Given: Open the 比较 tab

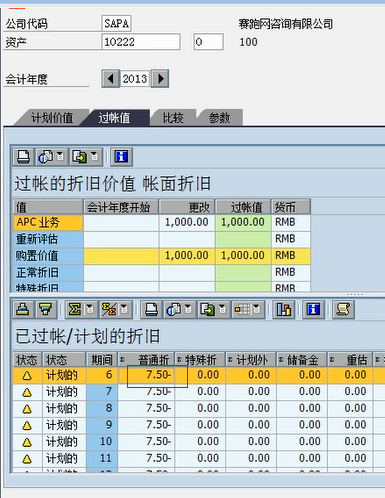Looking at the screenshot, I should [x=173, y=118].
